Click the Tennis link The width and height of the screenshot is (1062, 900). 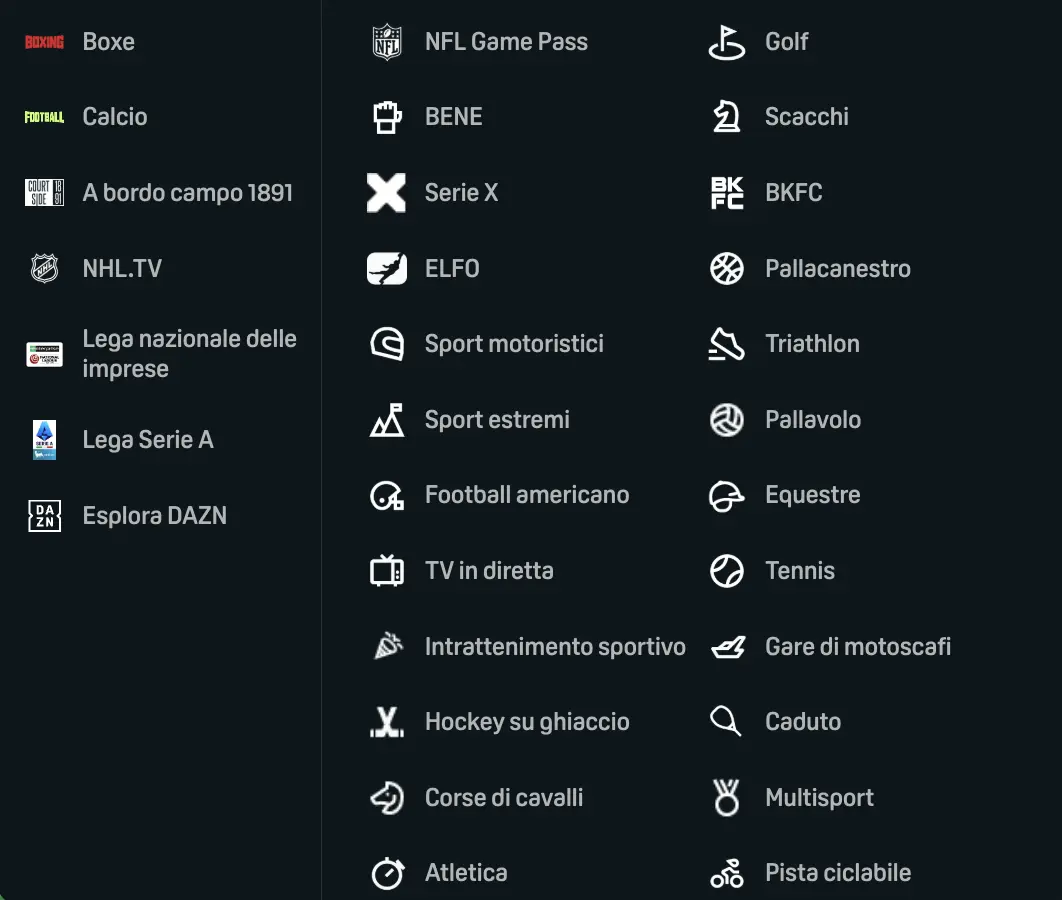(x=799, y=571)
